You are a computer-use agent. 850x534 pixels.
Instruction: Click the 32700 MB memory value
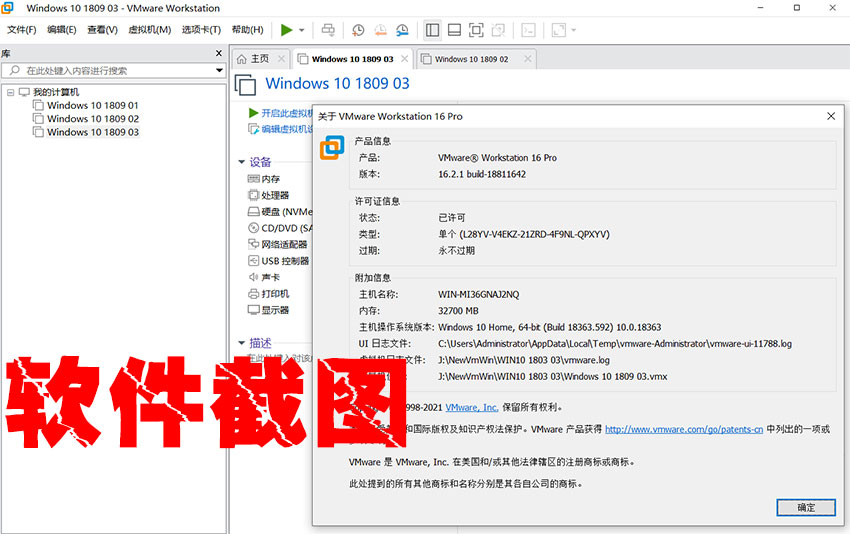(458, 311)
